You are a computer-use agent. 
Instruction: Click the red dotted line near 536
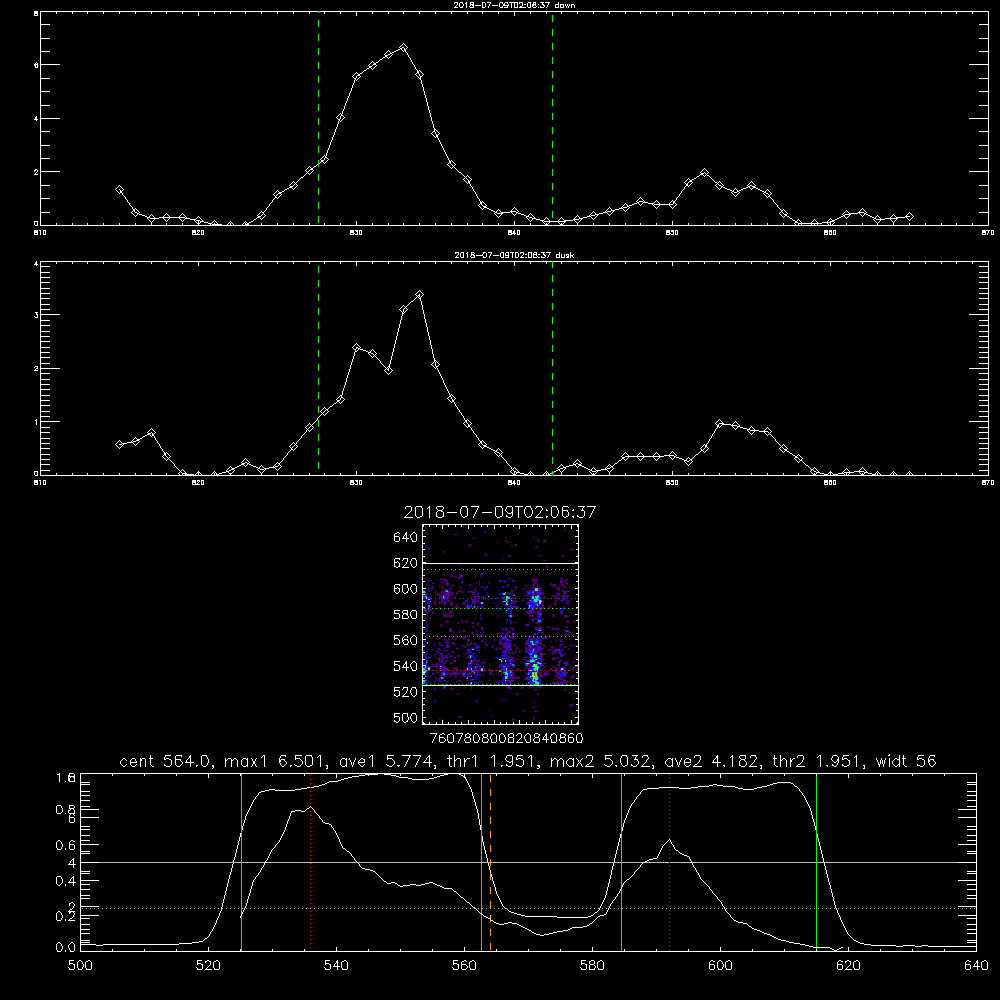click(311, 862)
